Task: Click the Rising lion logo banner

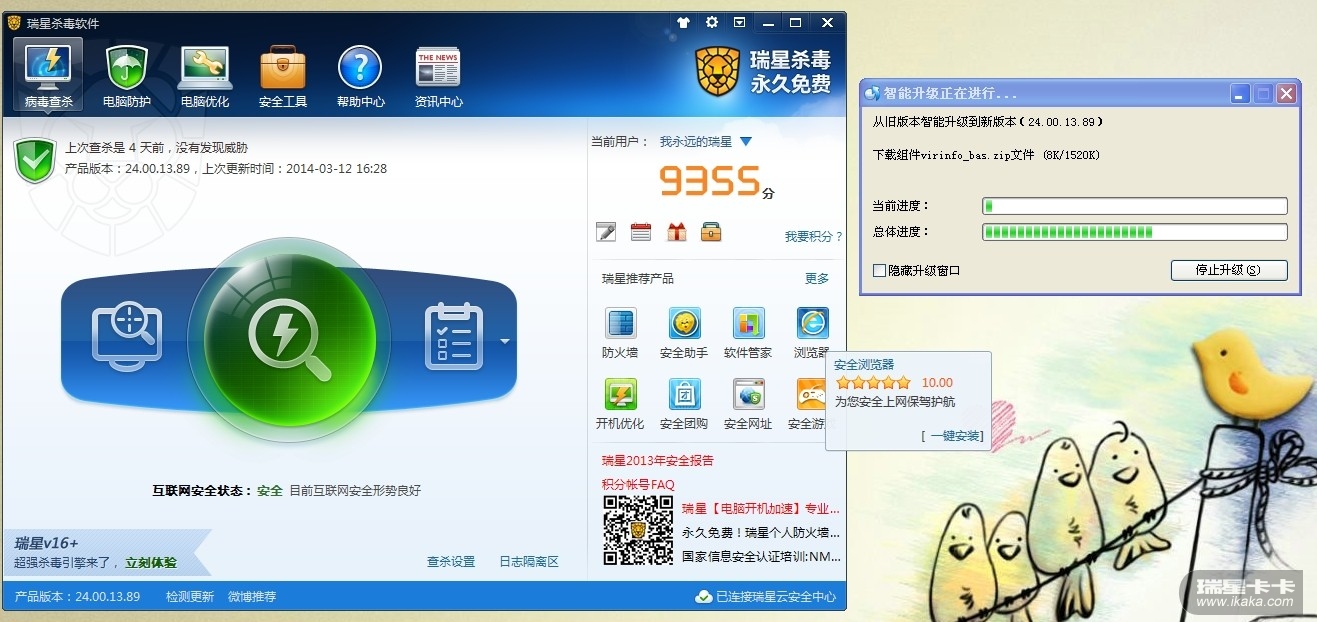Action: [765, 72]
